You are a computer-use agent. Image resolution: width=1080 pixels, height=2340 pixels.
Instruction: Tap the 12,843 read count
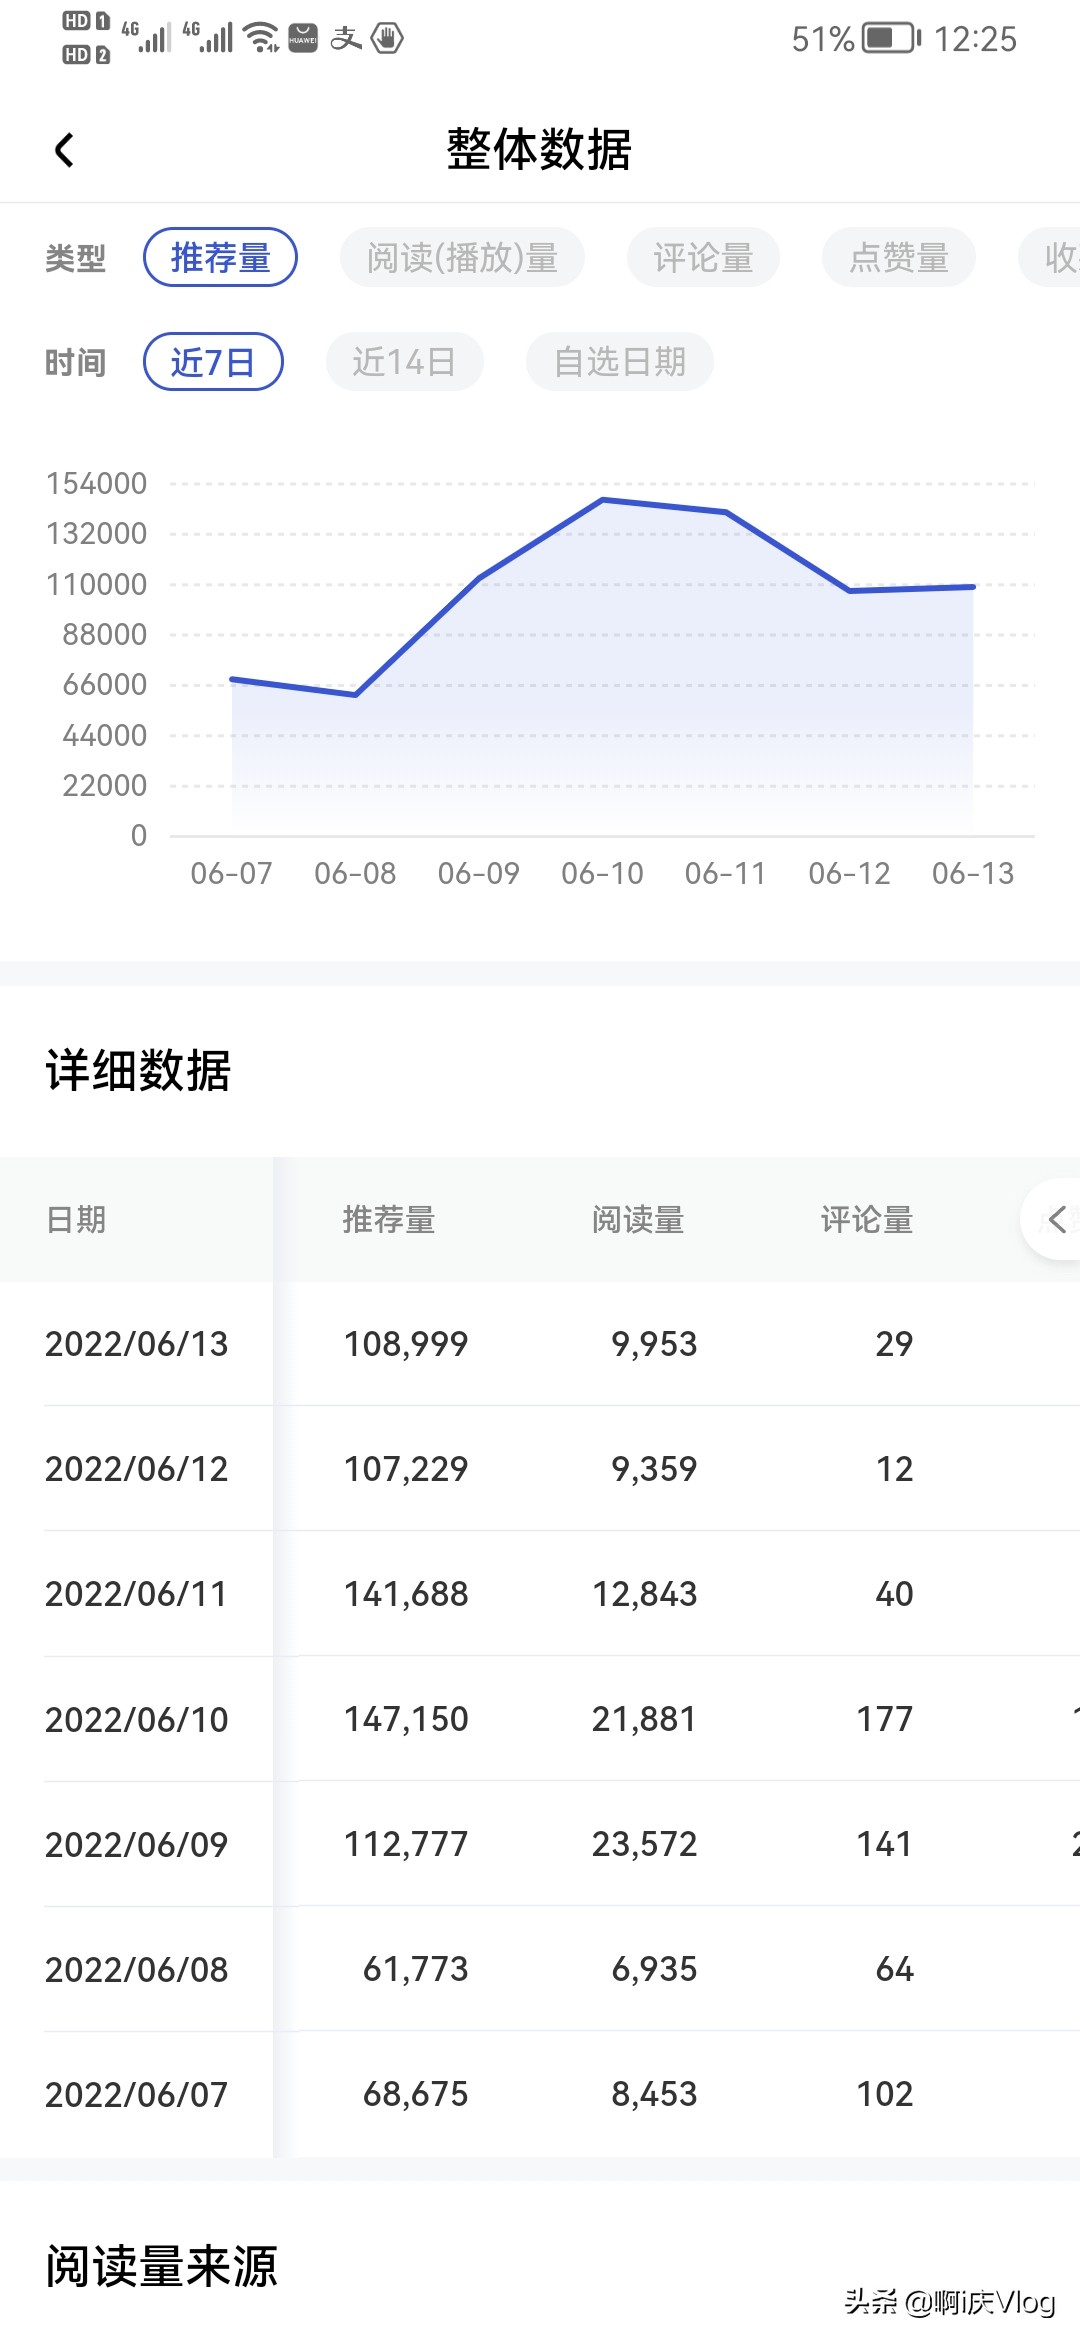[645, 1593]
